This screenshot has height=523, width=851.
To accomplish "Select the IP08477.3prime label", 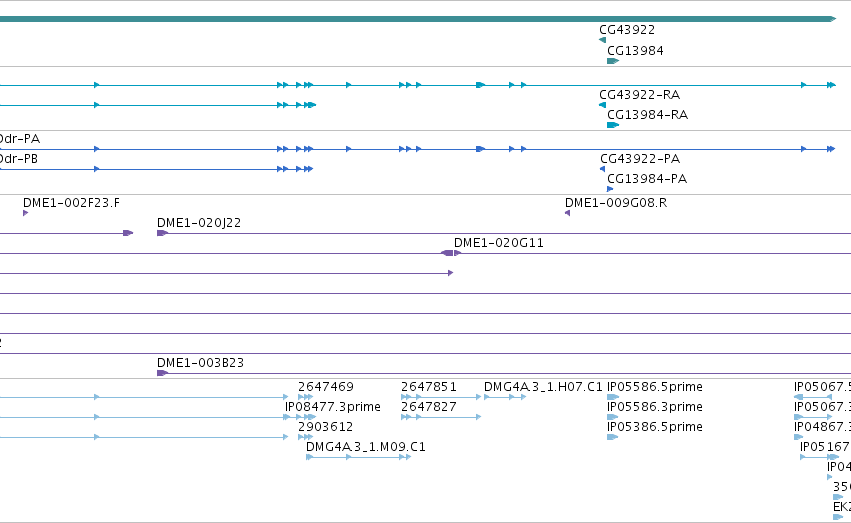I will (x=333, y=407).
